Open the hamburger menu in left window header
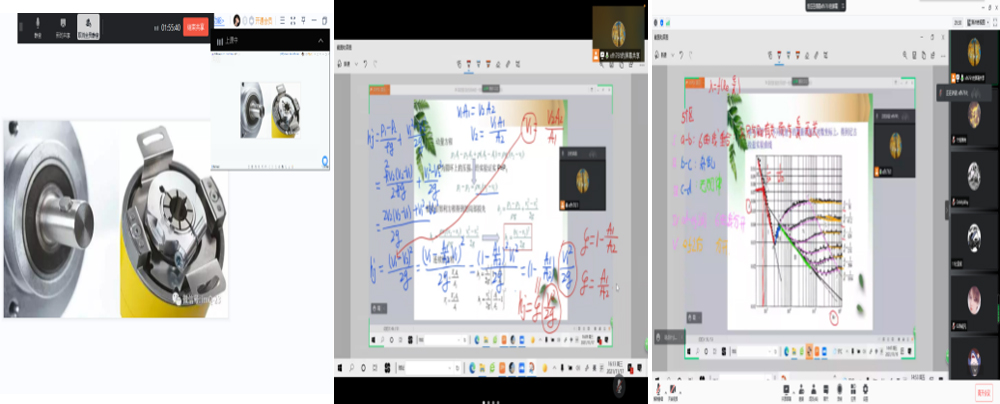 (284, 20)
